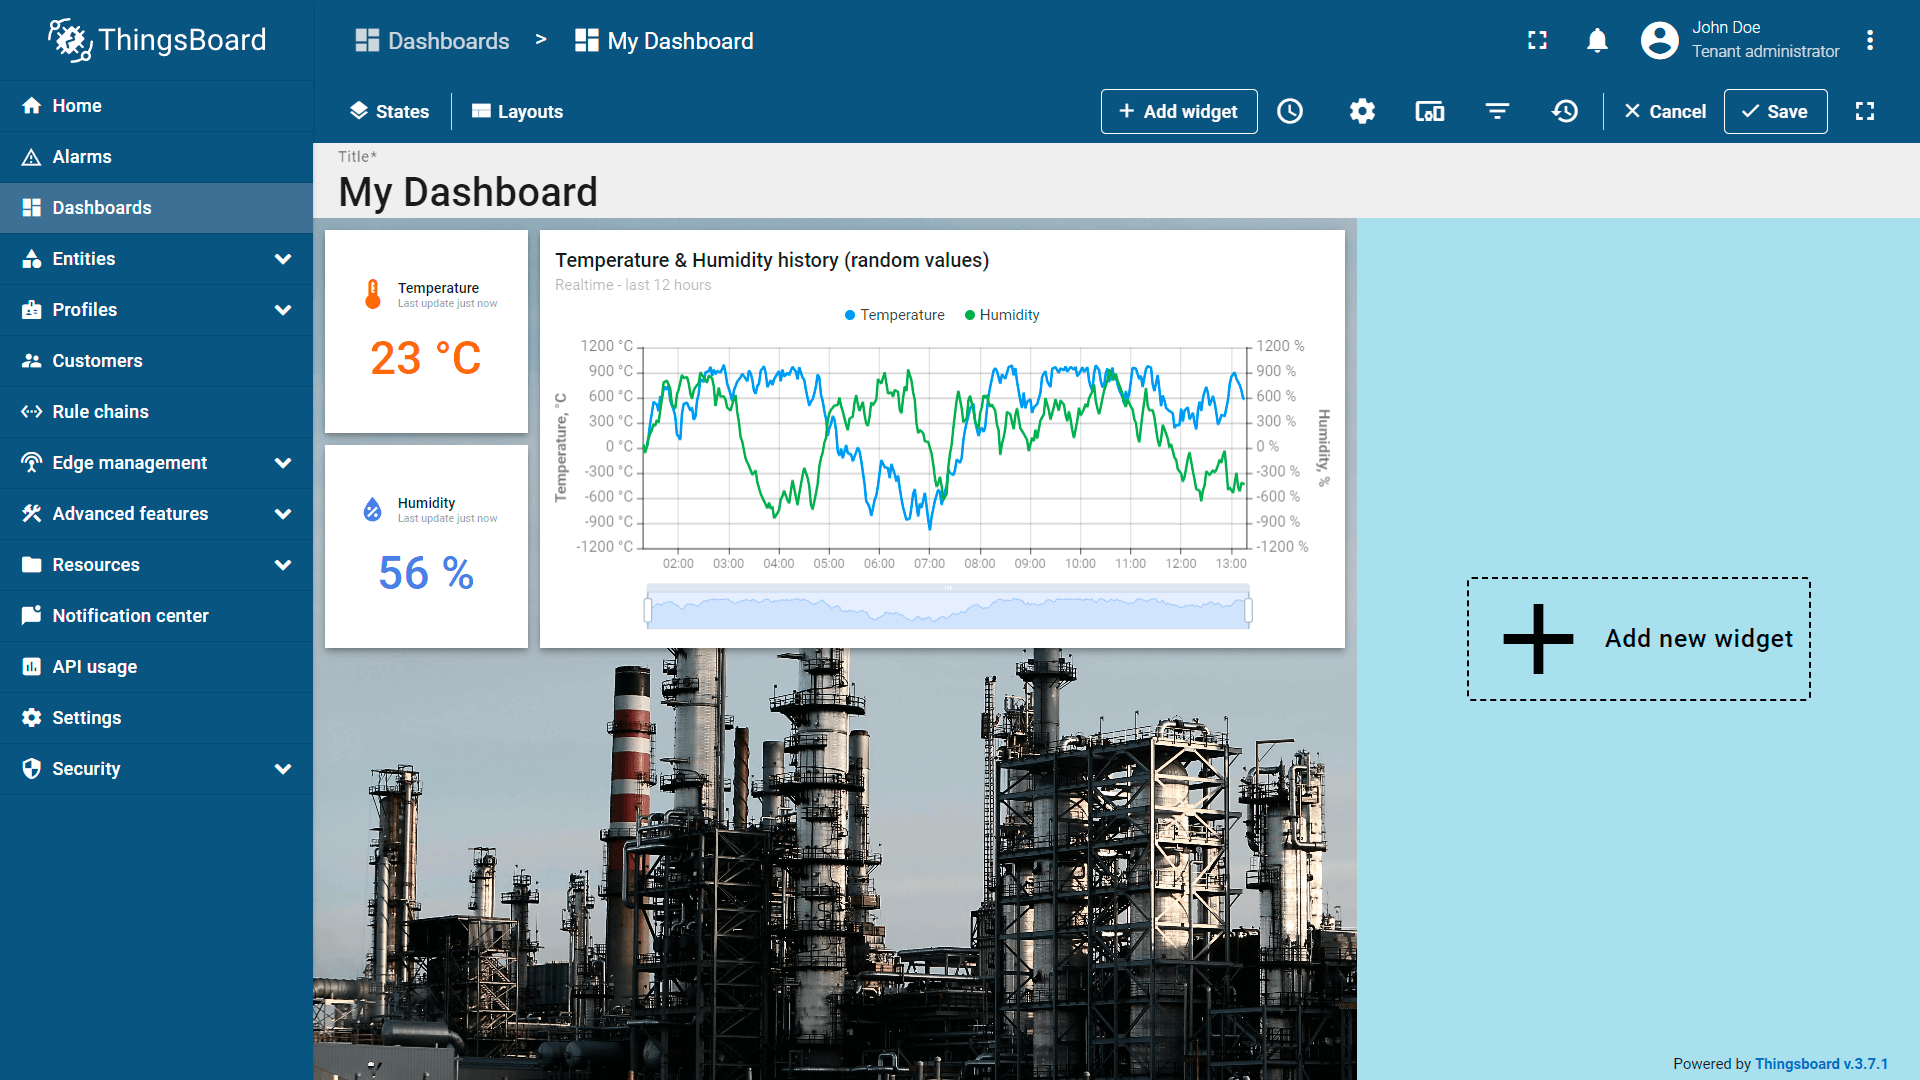
Task: Open the timewindow clock icon
Action: (x=1290, y=111)
